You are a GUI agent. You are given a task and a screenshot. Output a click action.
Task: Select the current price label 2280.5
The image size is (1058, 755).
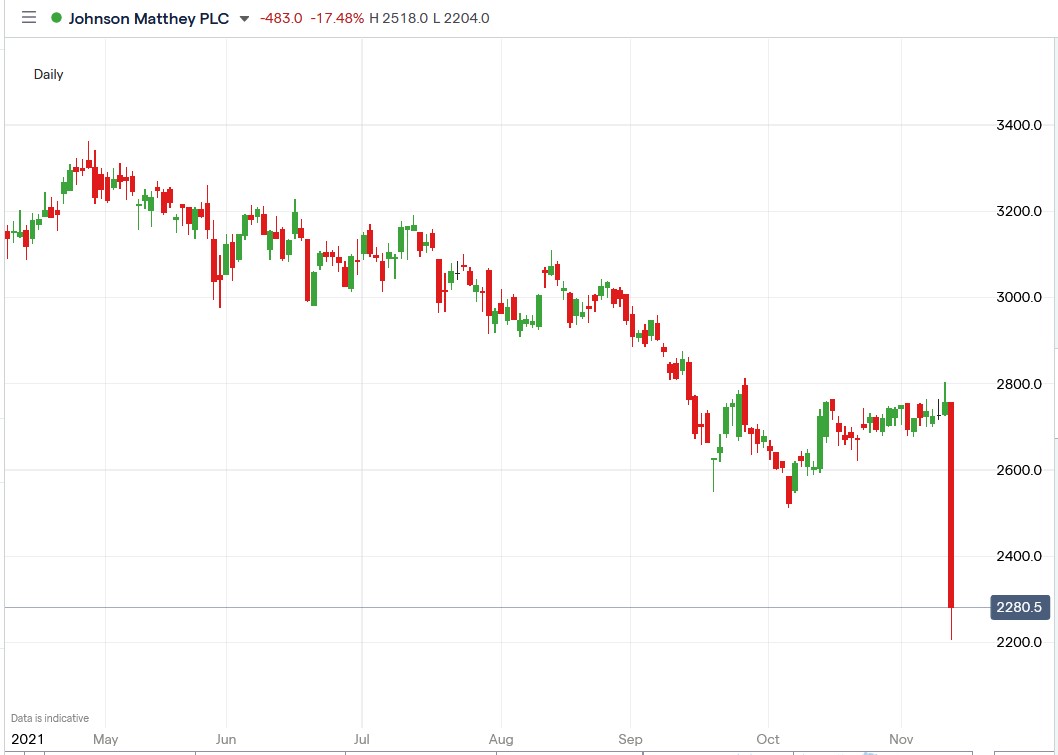pos(1019,607)
